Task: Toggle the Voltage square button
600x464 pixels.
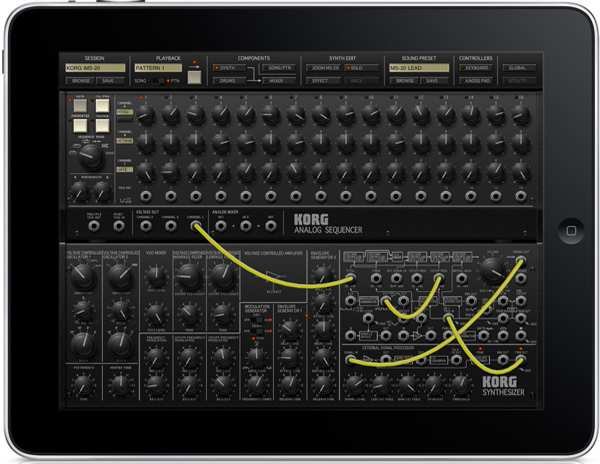Action: [102, 125]
